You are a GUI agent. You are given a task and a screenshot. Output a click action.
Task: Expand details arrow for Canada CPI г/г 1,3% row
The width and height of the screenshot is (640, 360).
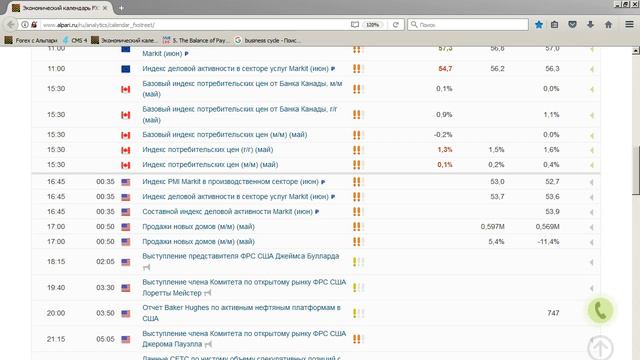pyautogui.click(x=591, y=150)
